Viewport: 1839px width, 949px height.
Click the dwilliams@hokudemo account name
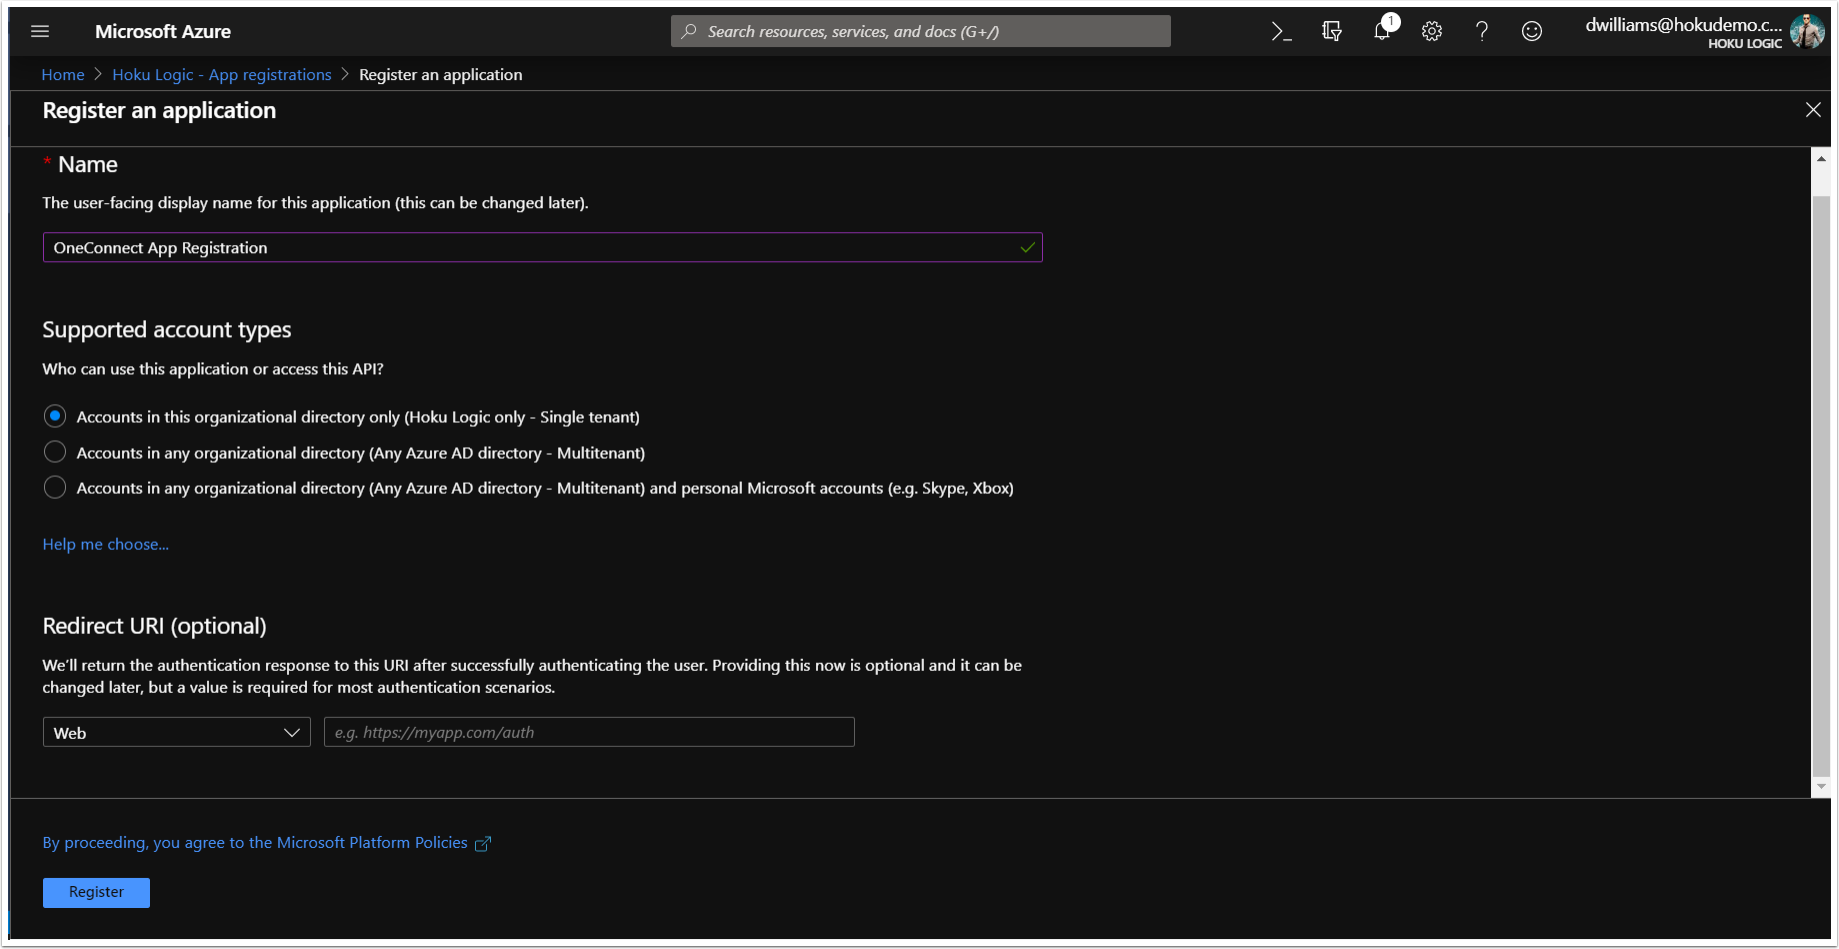point(1684,25)
